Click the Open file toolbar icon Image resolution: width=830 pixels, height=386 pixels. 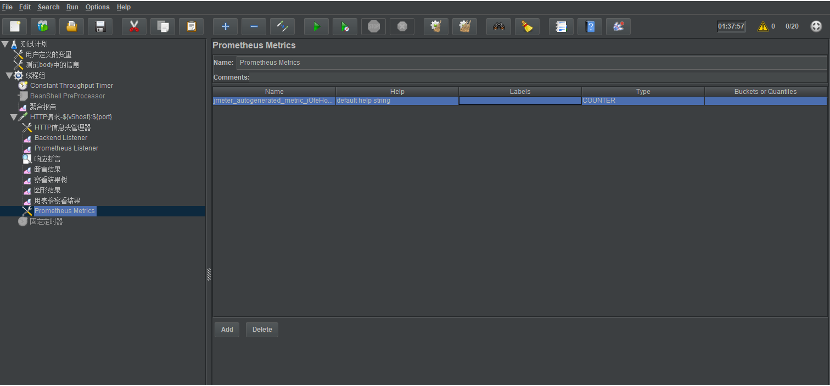point(72,26)
